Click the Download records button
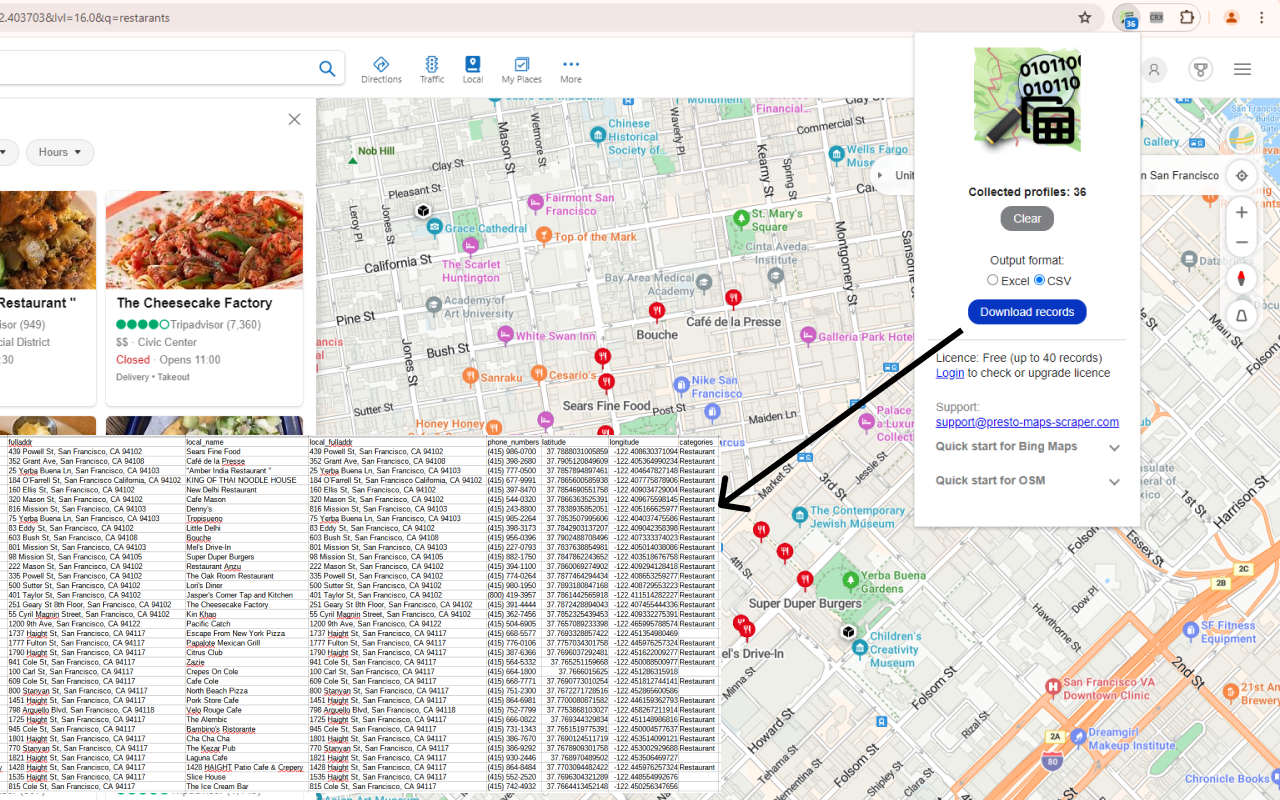Screen dimensions: 1280x800 [x=1027, y=311]
